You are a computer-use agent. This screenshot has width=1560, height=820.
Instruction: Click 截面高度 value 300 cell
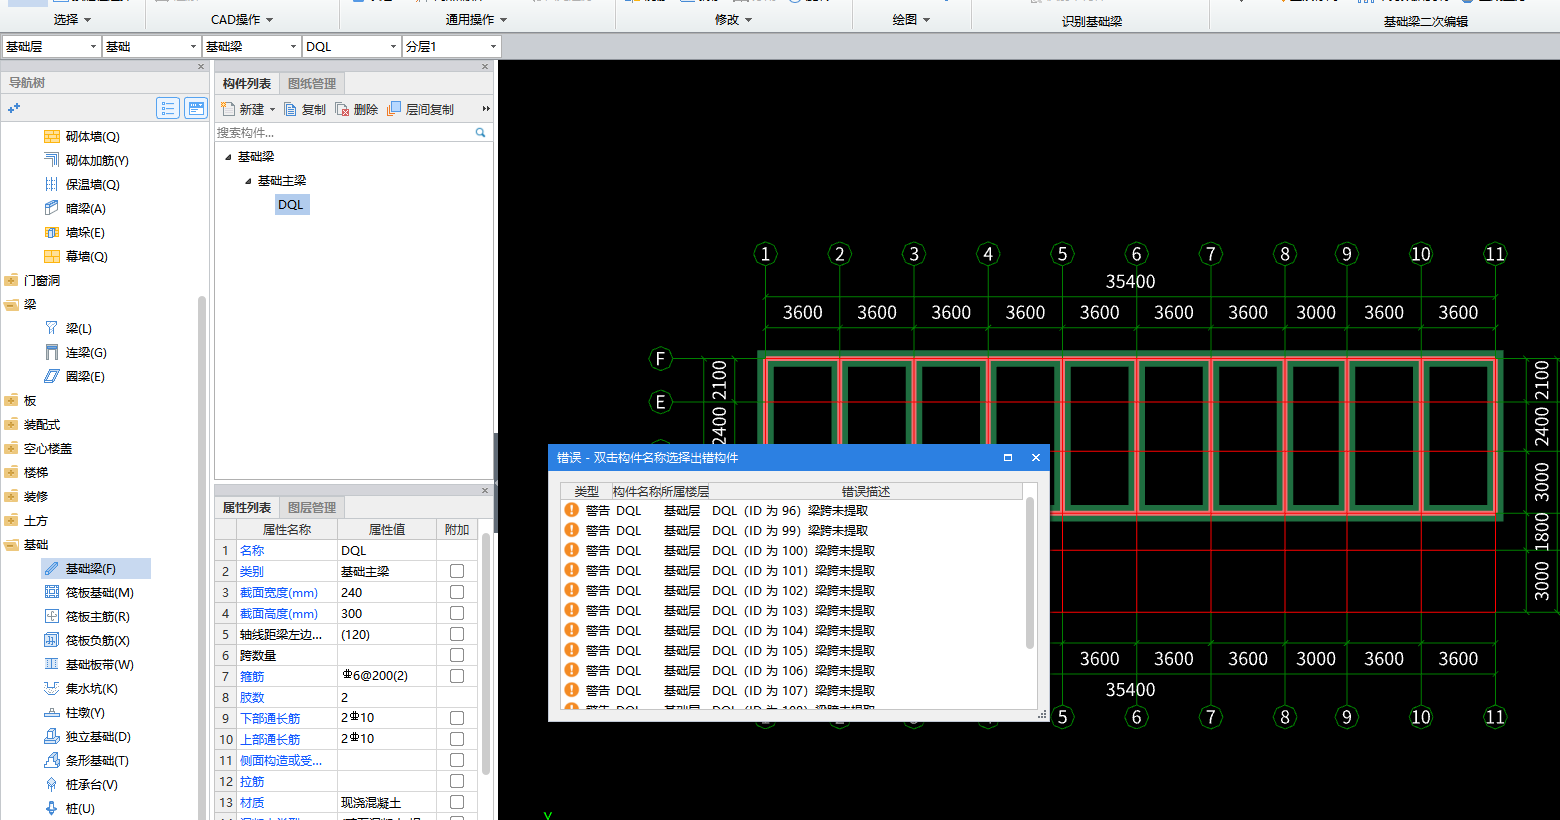[x=387, y=613]
